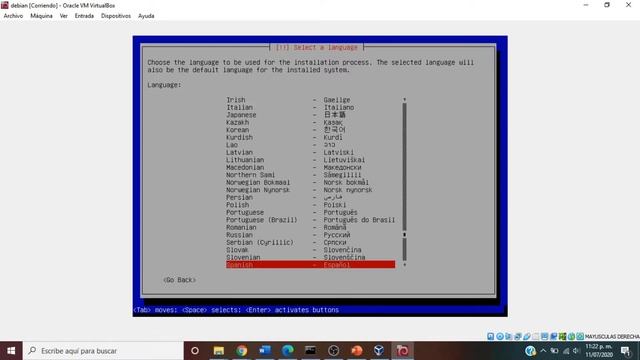Open Microsoft Word from the taskbar
Viewport: 640px width, 360px height.
coord(265,351)
